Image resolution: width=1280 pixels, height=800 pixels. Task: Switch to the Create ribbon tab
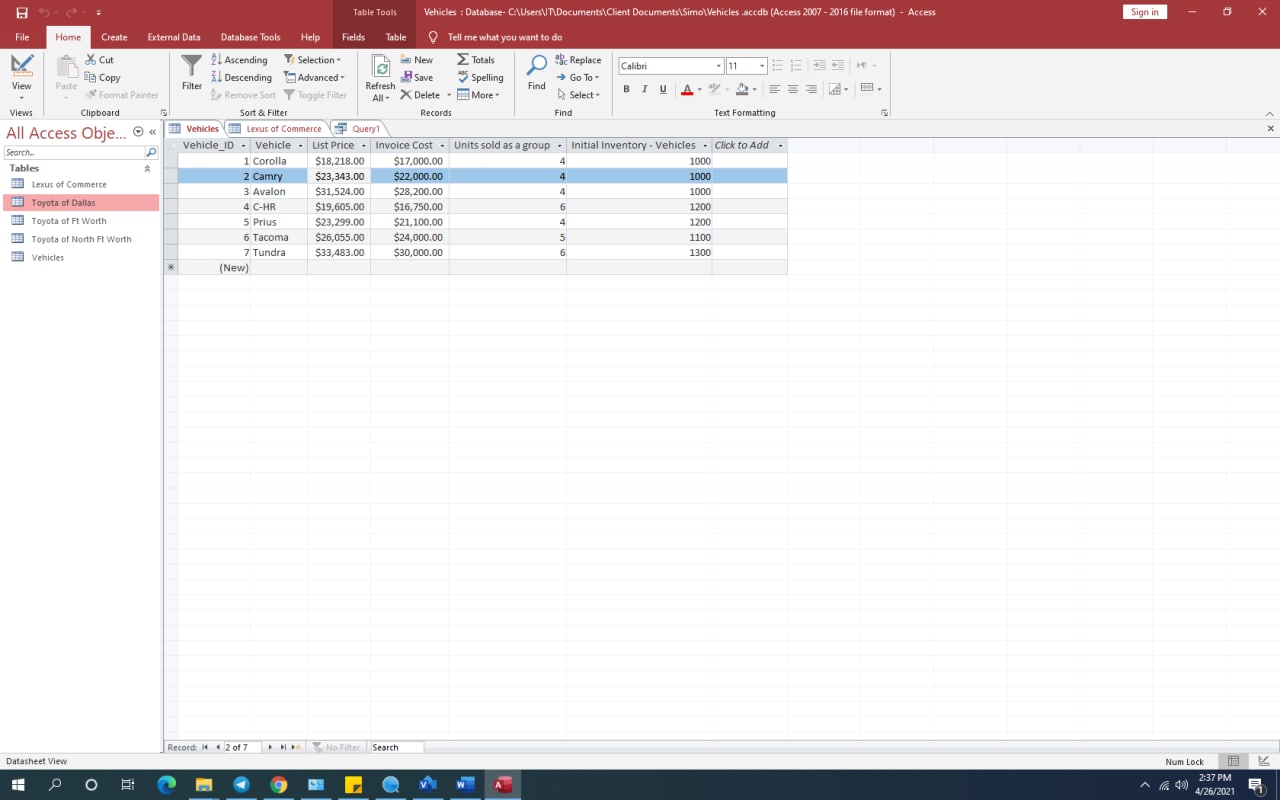pyautogui.click(x=114, y=37)
